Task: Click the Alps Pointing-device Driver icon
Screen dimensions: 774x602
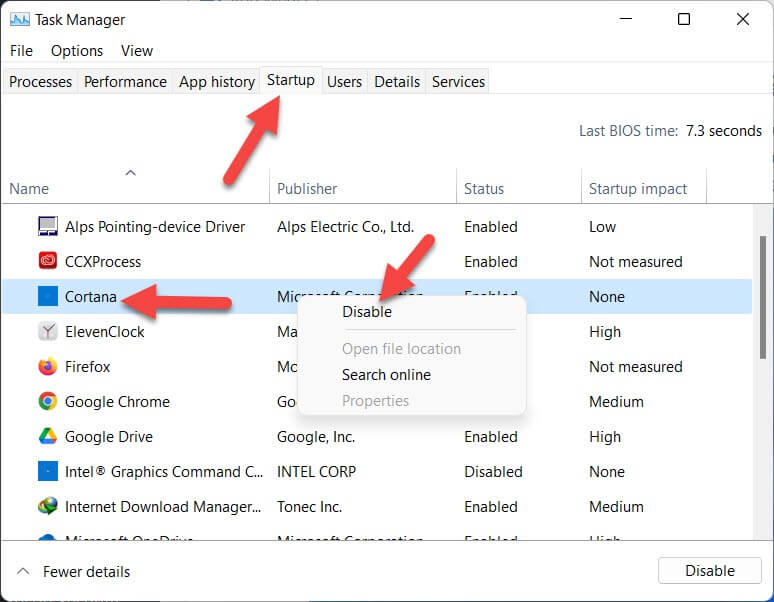Action: pos(47,227)
